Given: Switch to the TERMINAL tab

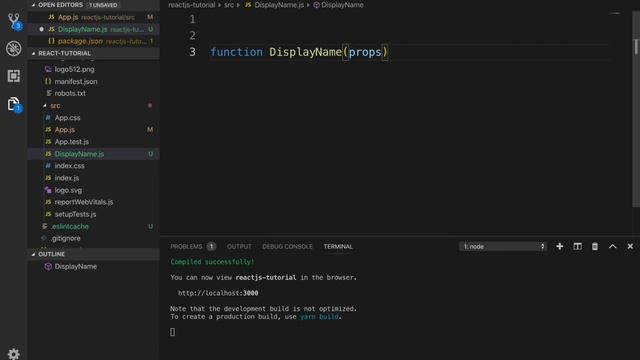Looking at the screenshot, I should coord(338,247).
